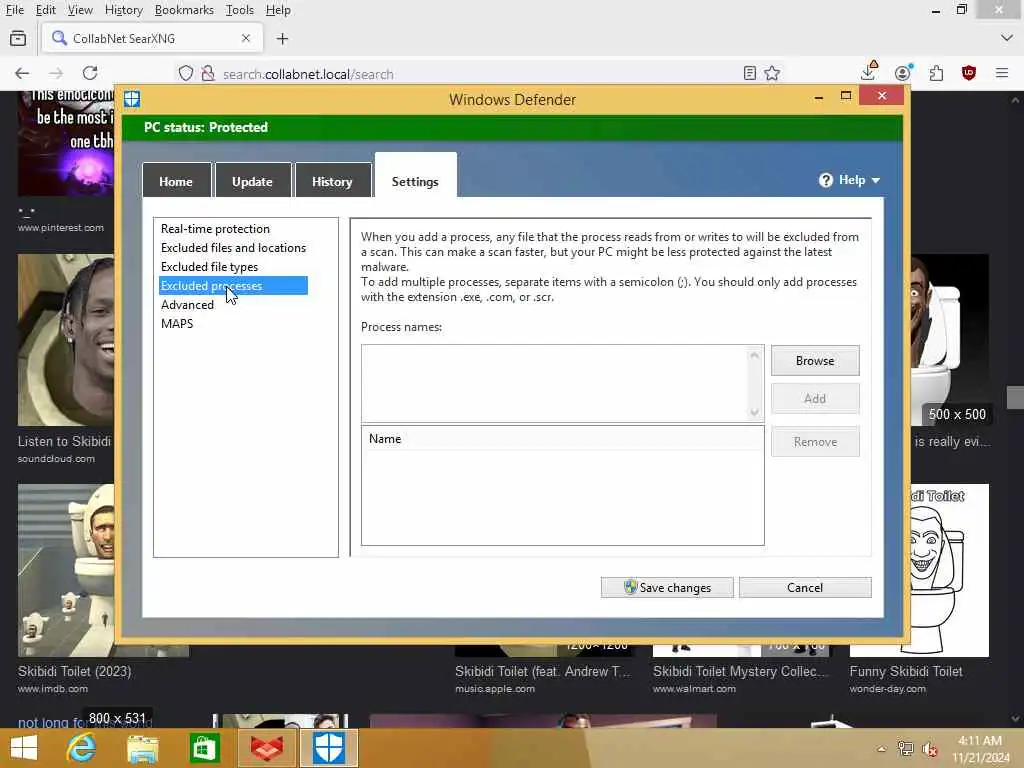This screenshot has height=768, width=1024.
Task: Select Real-time protection setting
Action: [x=215, y=229]
